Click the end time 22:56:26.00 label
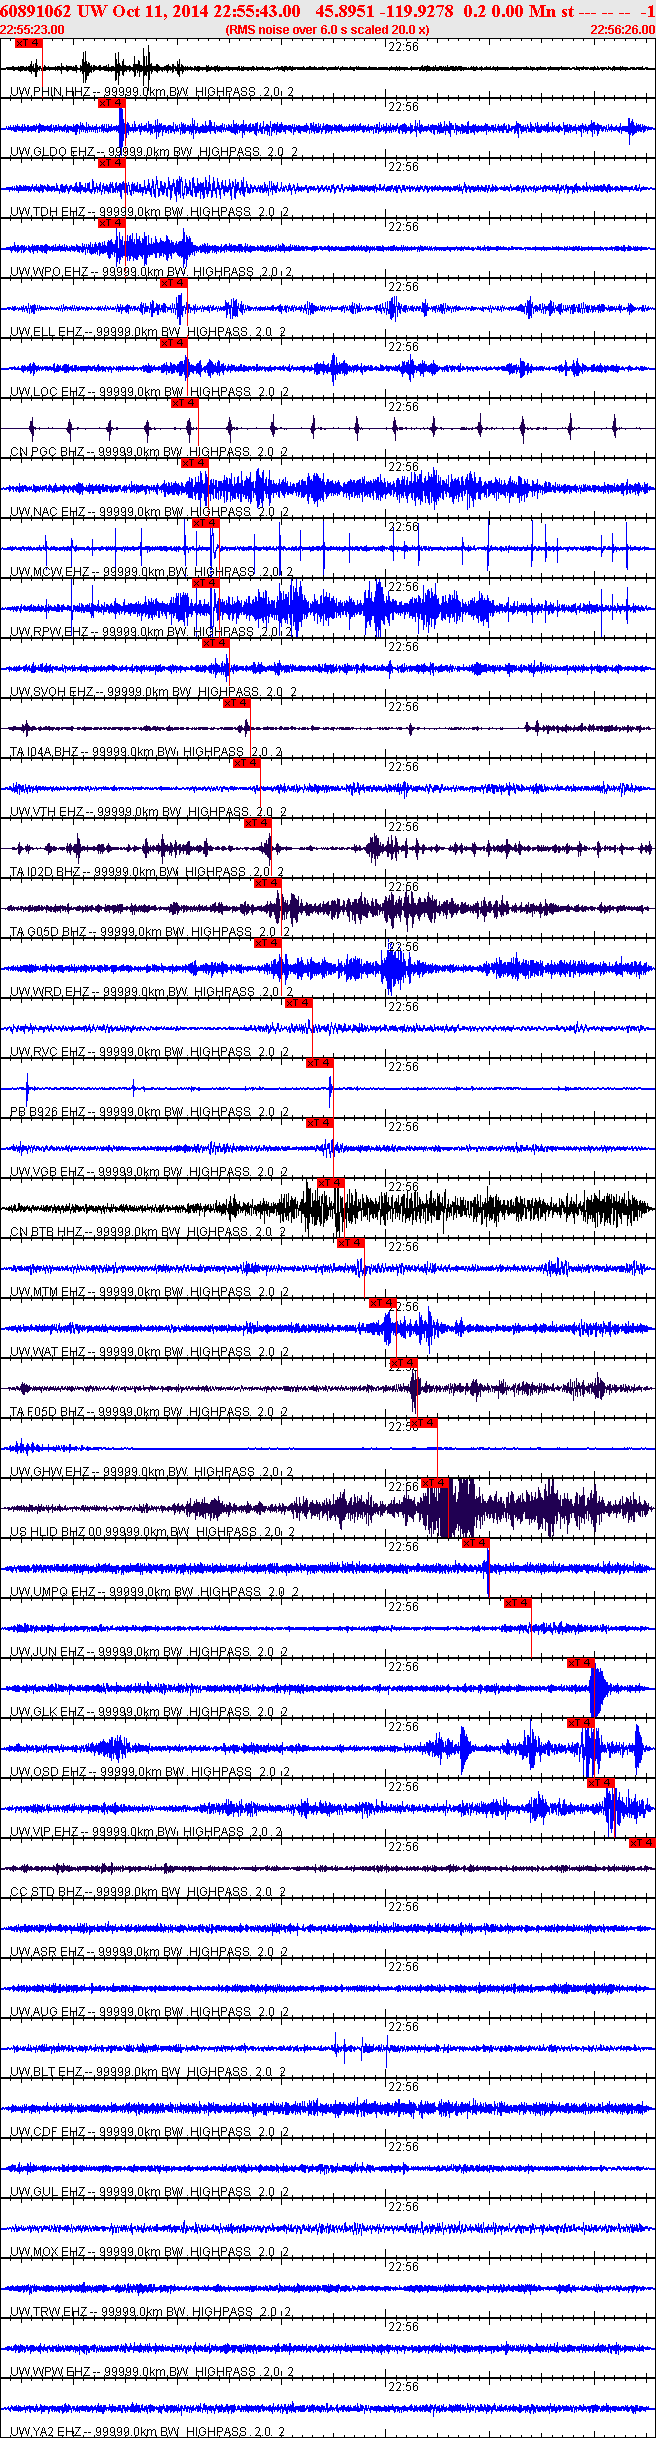The image size is (656, 2438). click(622, 30)
